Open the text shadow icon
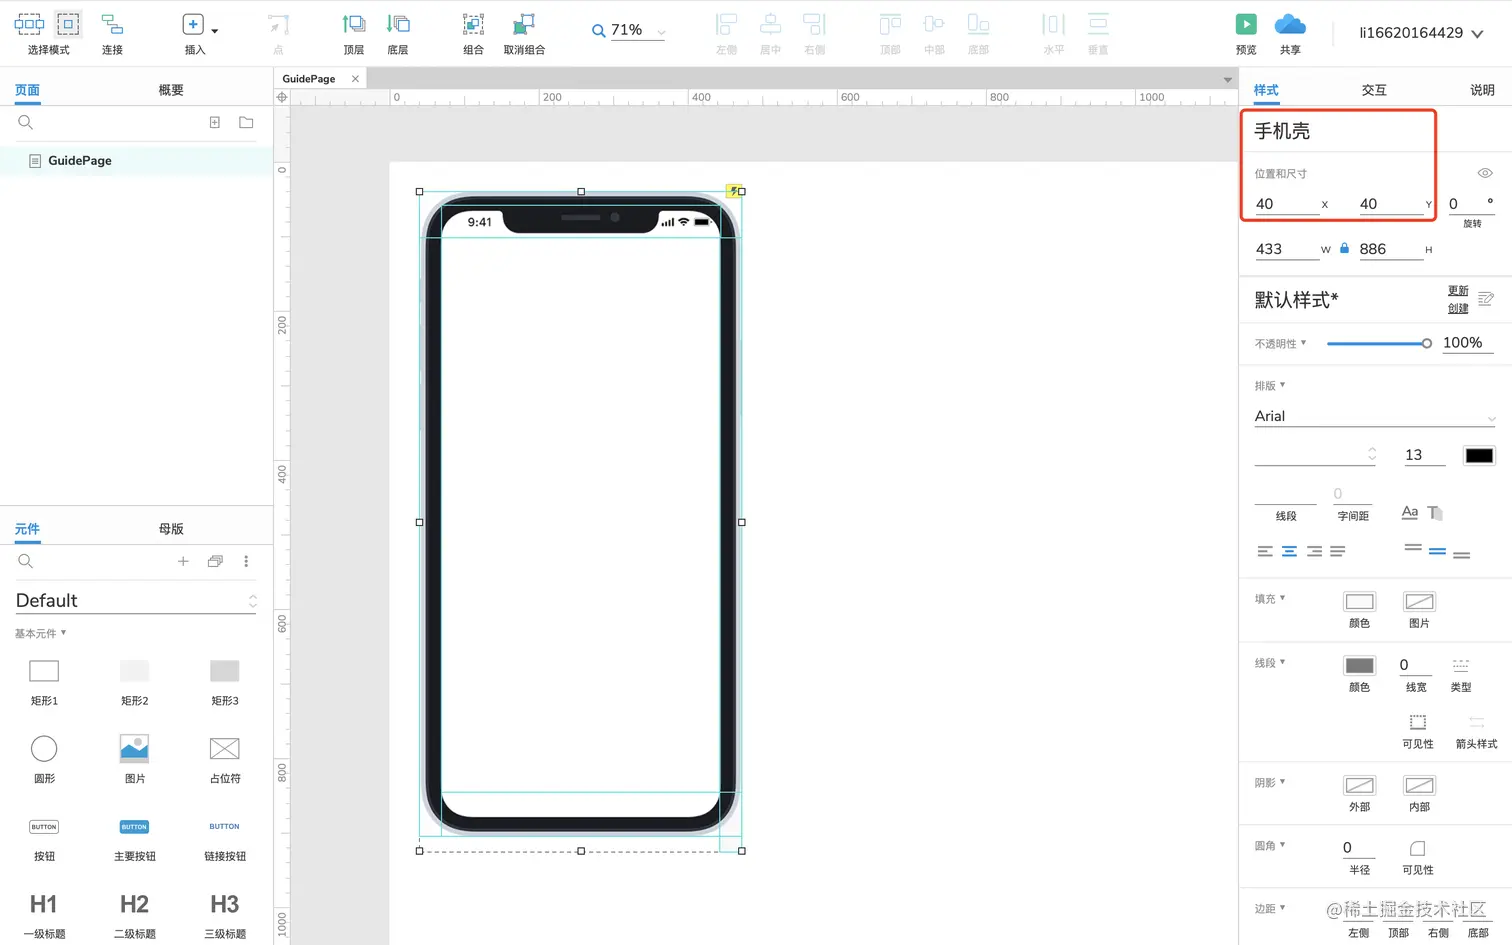Image resolution: width=1512 pixels, height=945 pixels. pos(1435,513)
